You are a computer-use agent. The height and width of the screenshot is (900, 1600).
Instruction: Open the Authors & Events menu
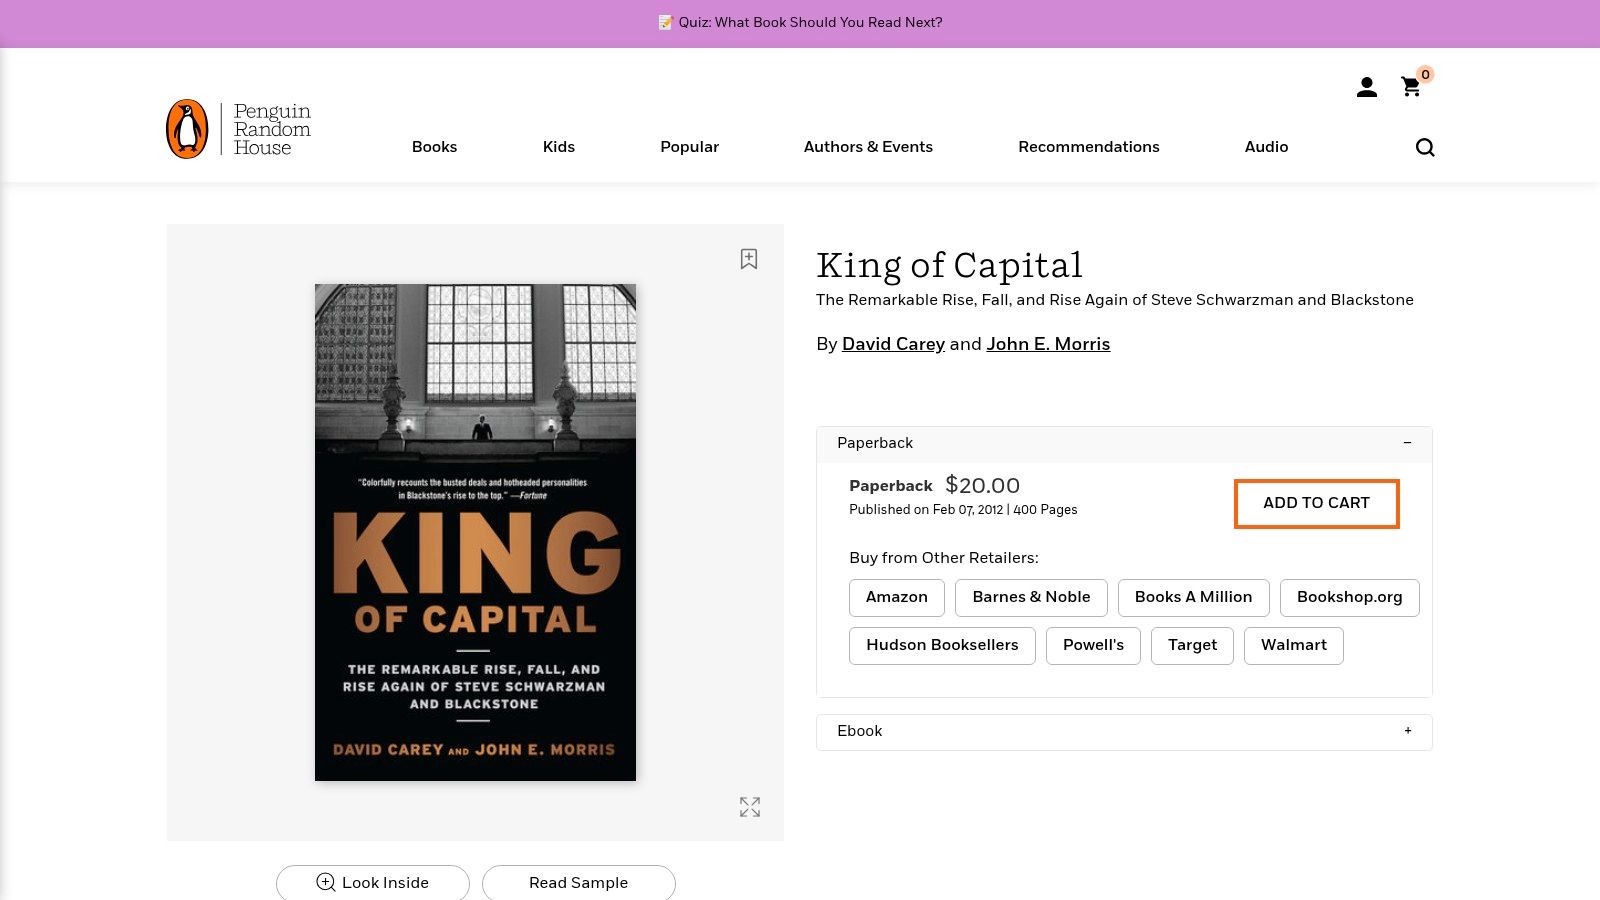(x=868, y=147)
